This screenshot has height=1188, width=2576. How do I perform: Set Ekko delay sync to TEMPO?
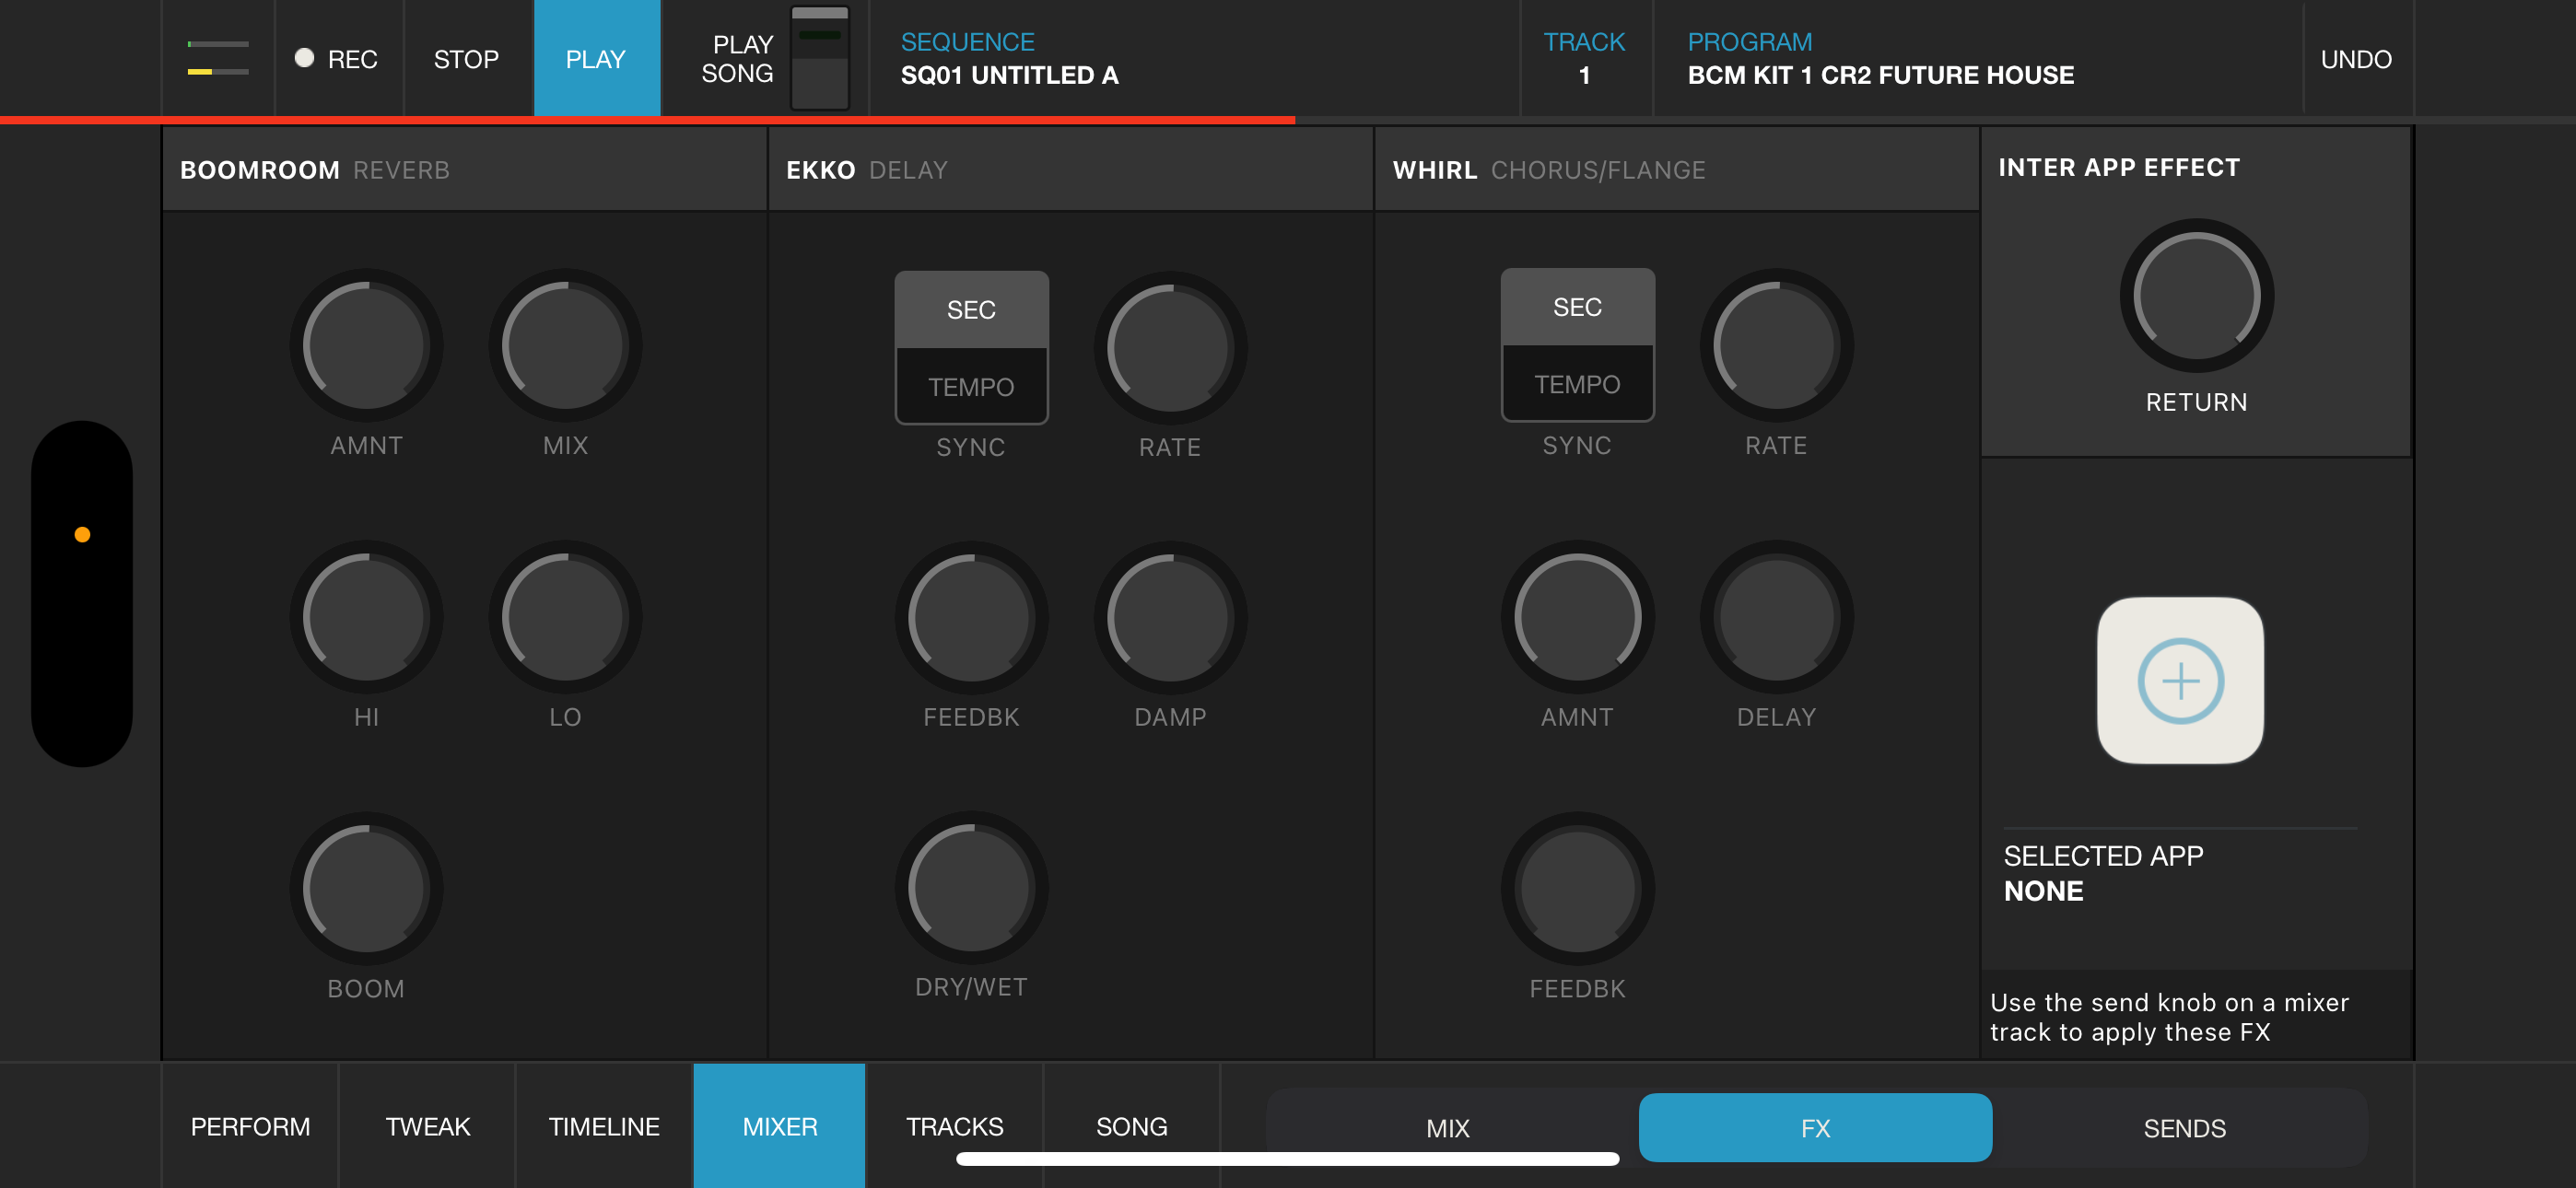click(x=971, y=387)
